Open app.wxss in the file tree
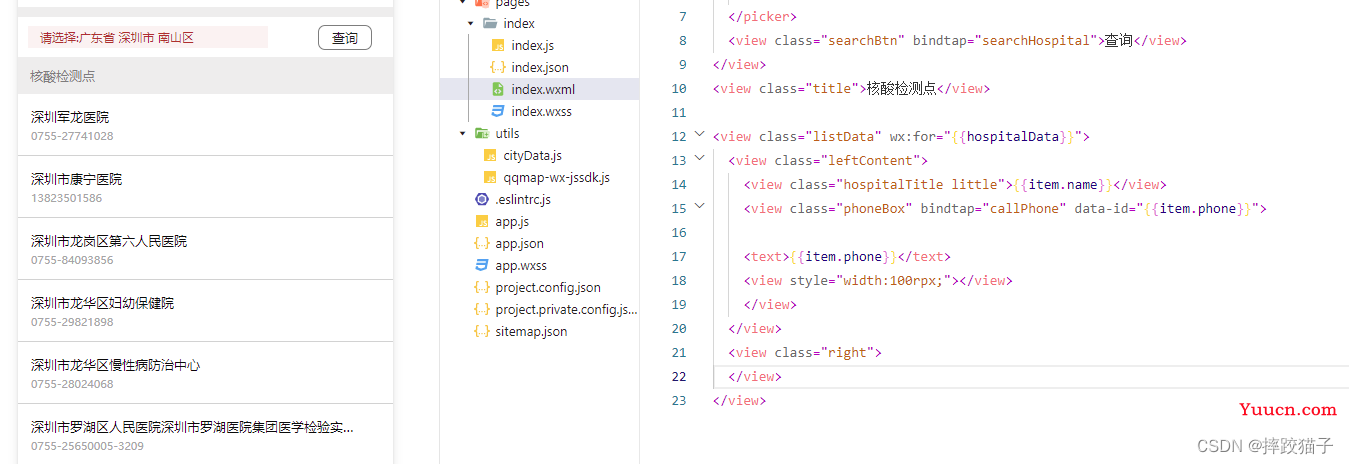This screenshot has width=1349, height=464. pyautogui.click(x=521, y=265)
